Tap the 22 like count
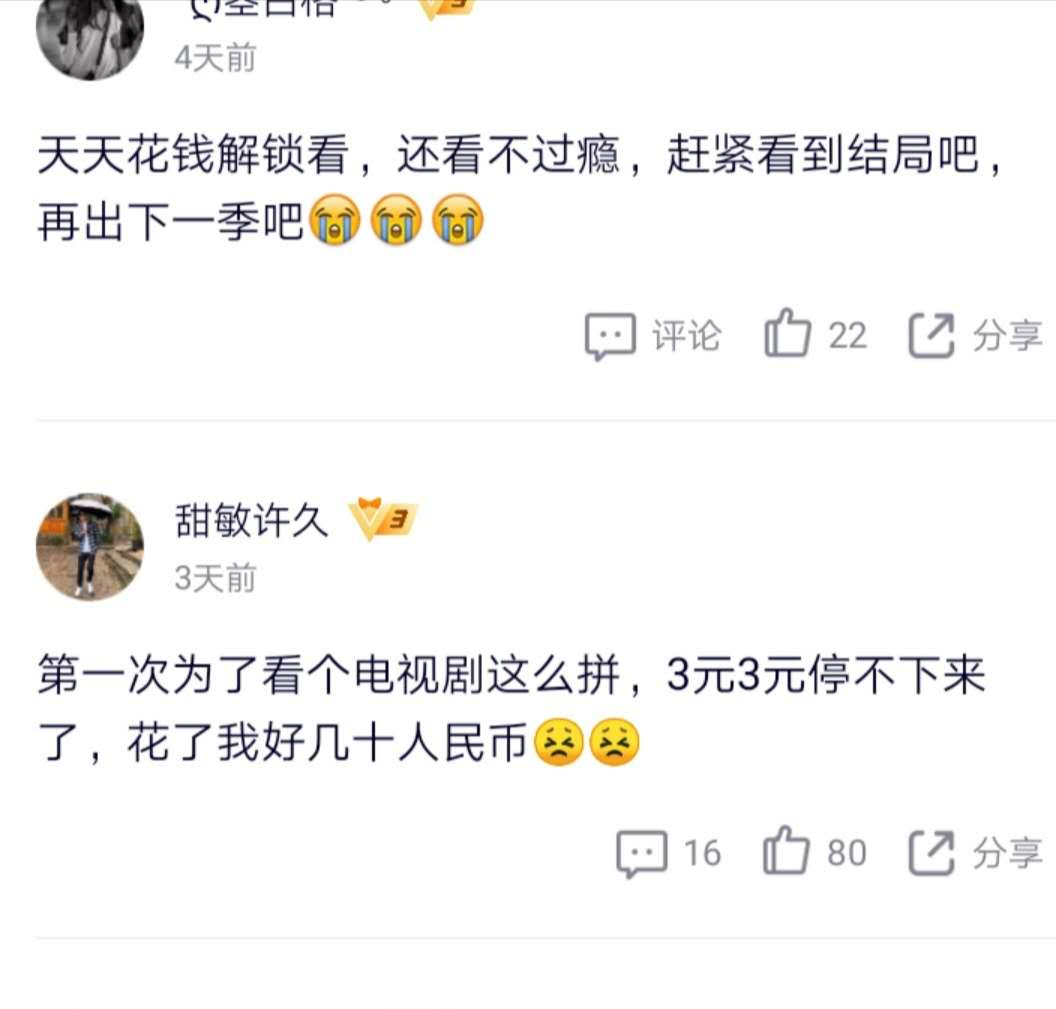 click(x=847, y=335)
